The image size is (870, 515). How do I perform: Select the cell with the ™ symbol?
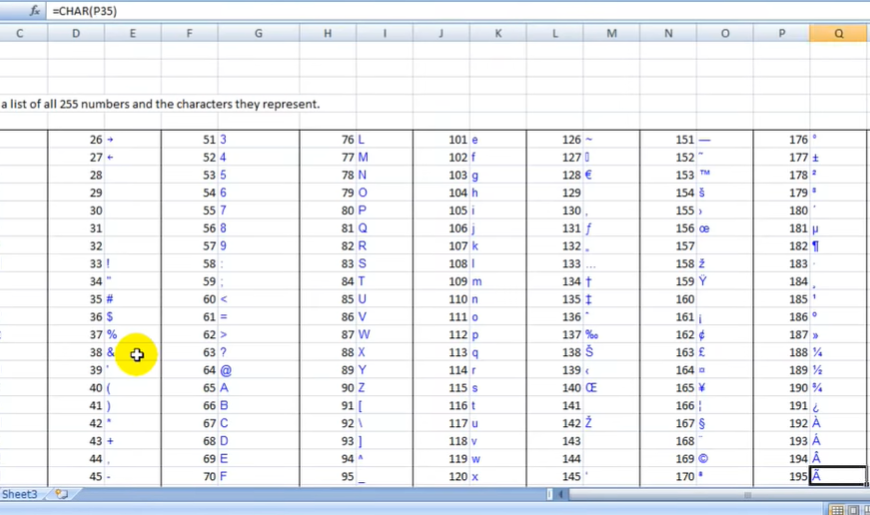click(725, 175)
